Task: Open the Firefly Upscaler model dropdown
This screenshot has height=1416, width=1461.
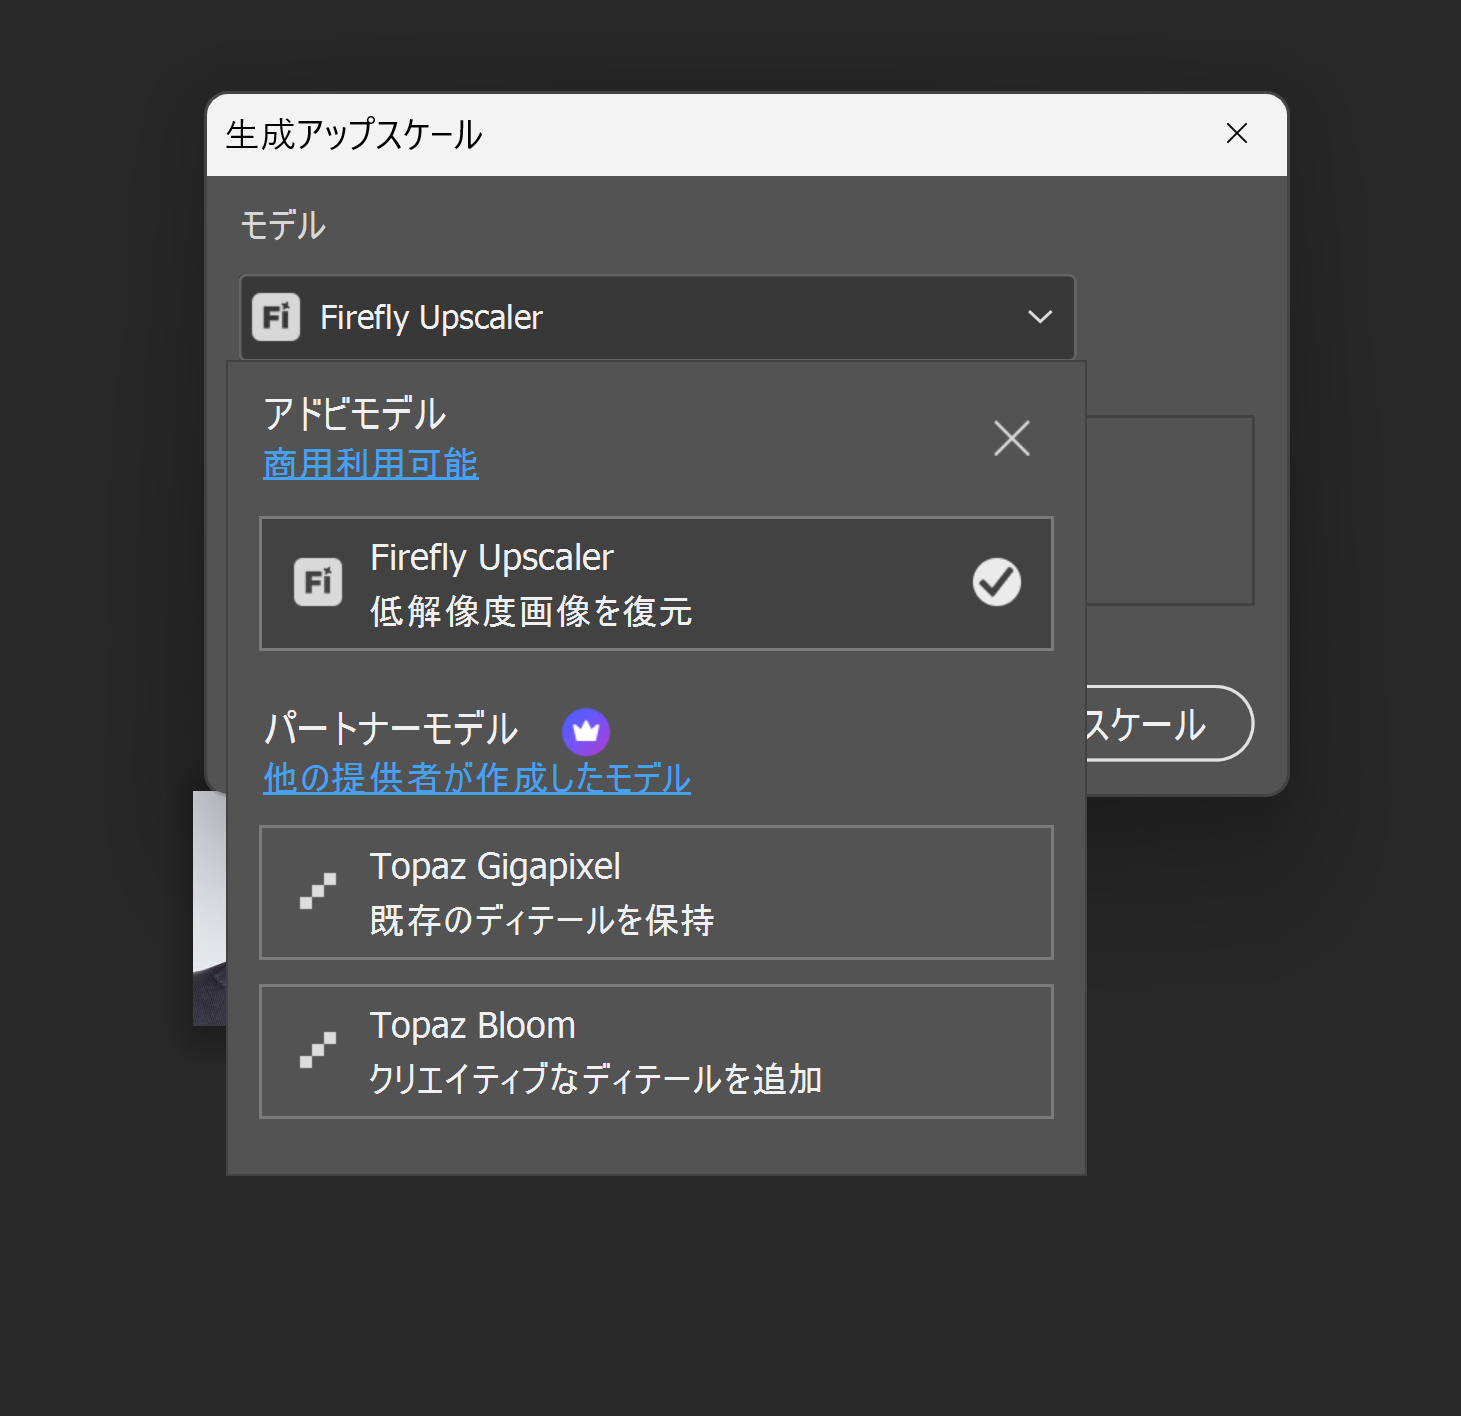Action: tap(657, 317)
